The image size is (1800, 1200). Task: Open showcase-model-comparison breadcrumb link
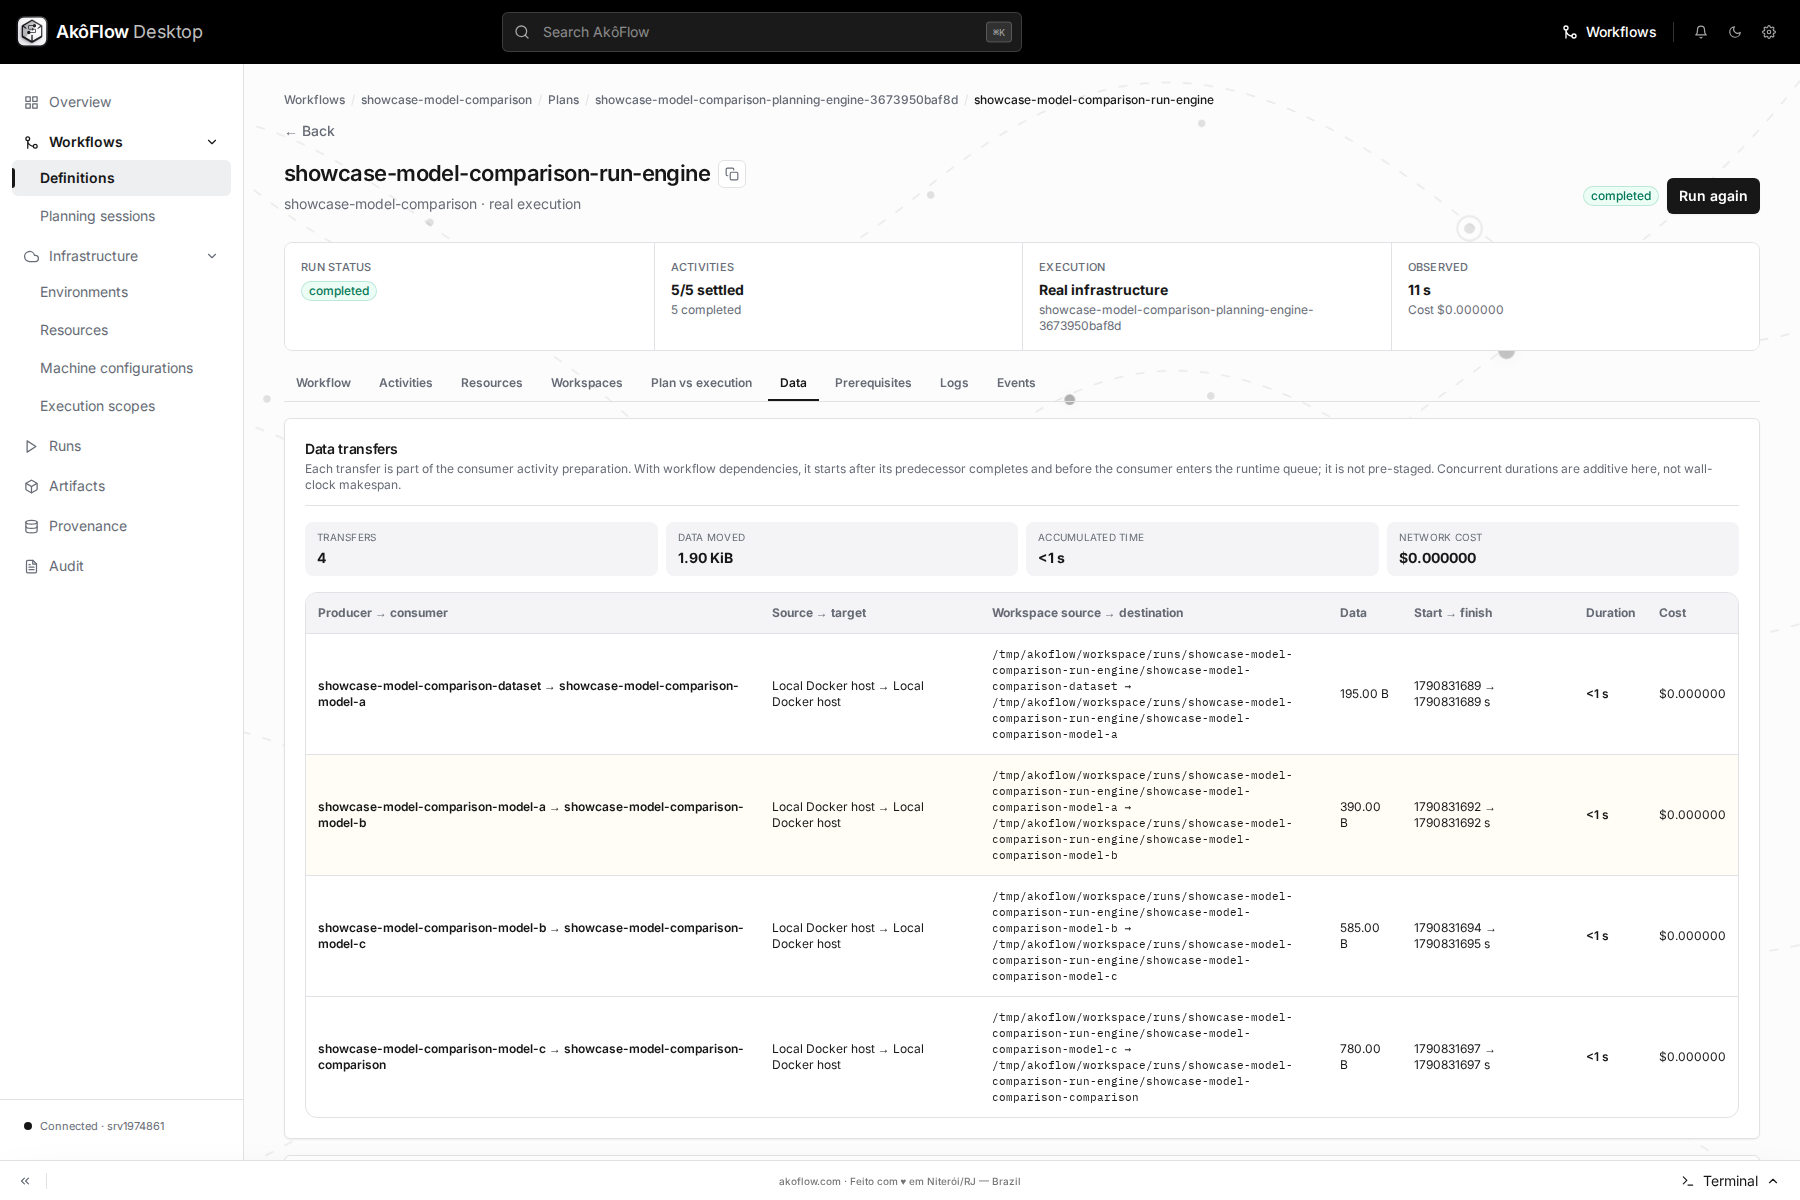[446, 100]
